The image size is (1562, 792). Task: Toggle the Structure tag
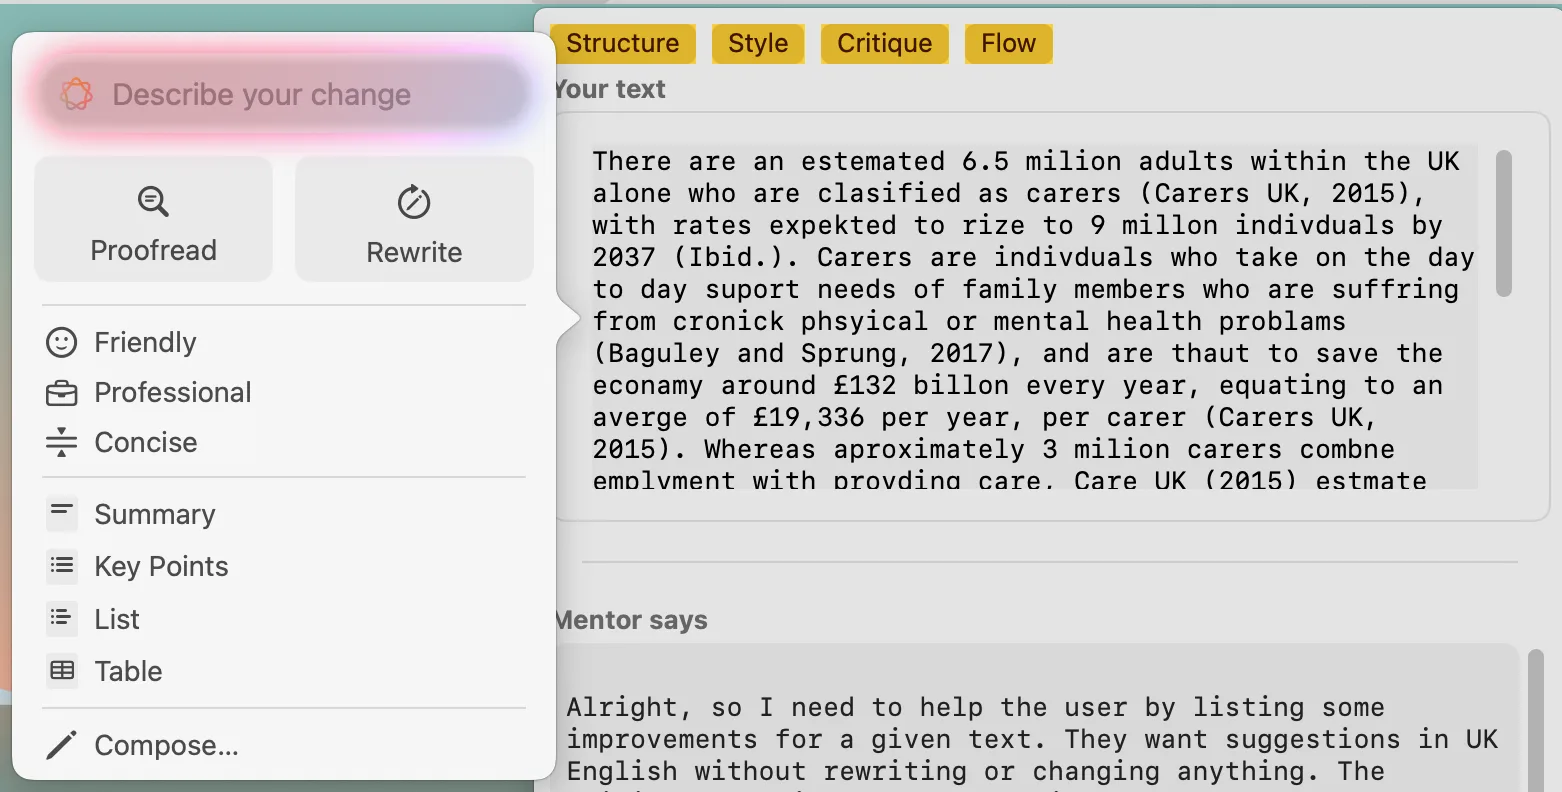pyautogui.click(x=623, y=43)
